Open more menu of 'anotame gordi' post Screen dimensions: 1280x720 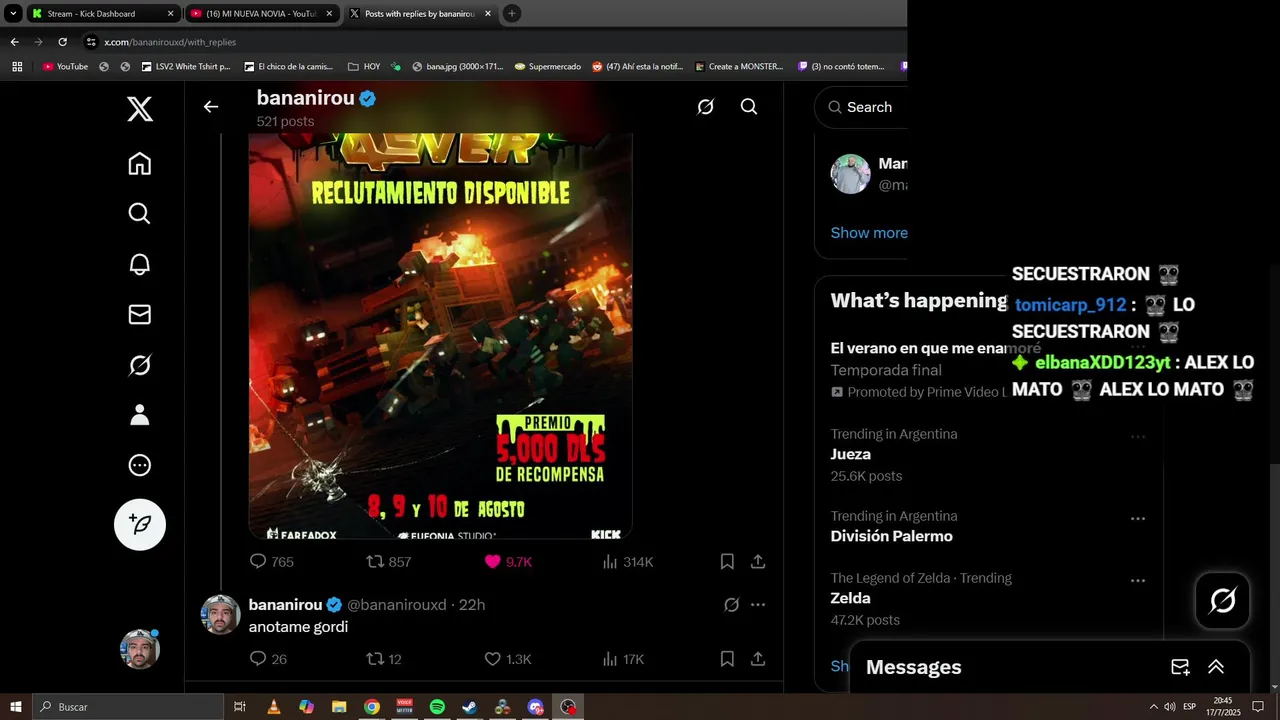[x=758, y=605]
